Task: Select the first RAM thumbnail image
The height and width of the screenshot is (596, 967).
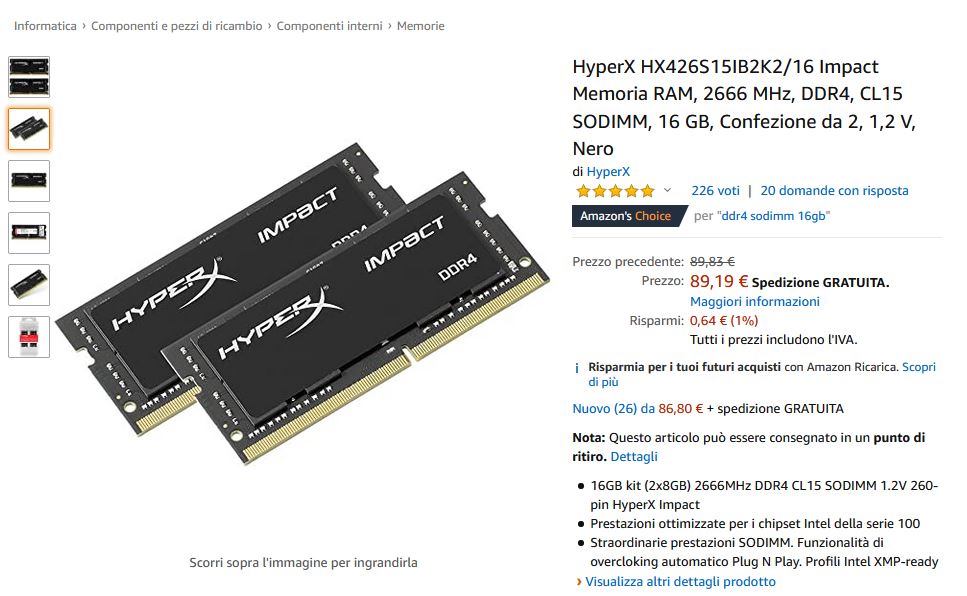Action: tap(29, 77)
